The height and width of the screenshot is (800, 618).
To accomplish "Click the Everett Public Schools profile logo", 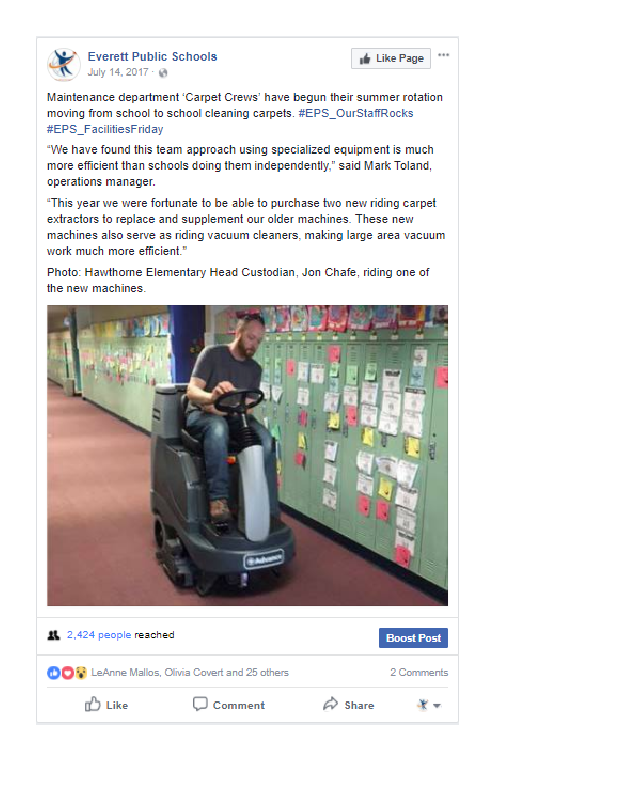I will point(63,64).
